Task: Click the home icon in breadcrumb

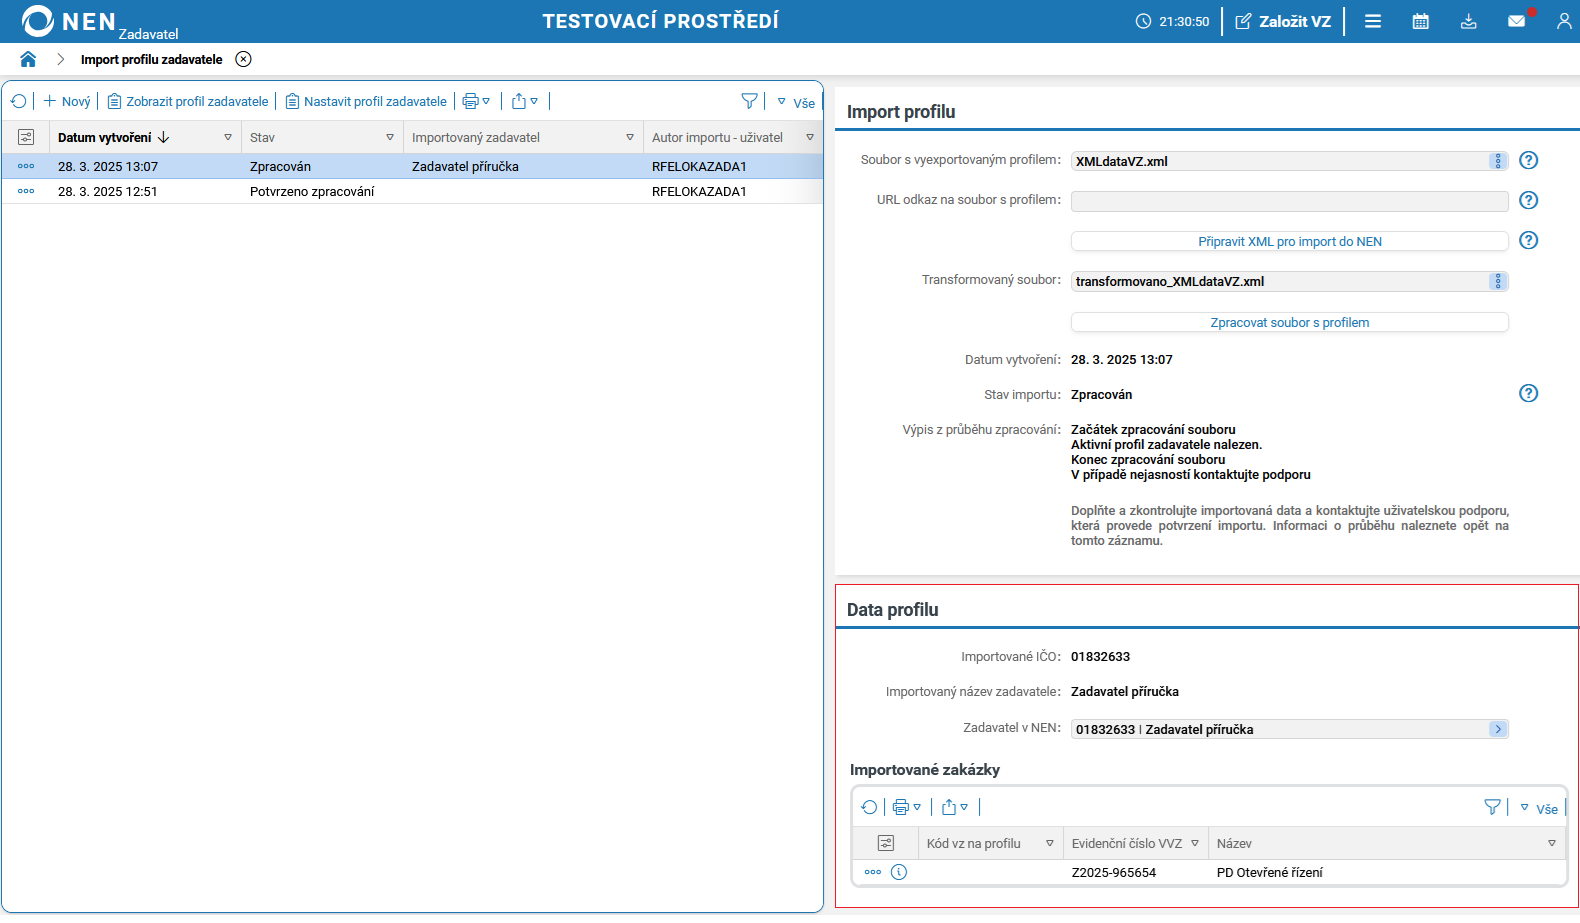Action: pyautogui.click(x=28, y=59)
